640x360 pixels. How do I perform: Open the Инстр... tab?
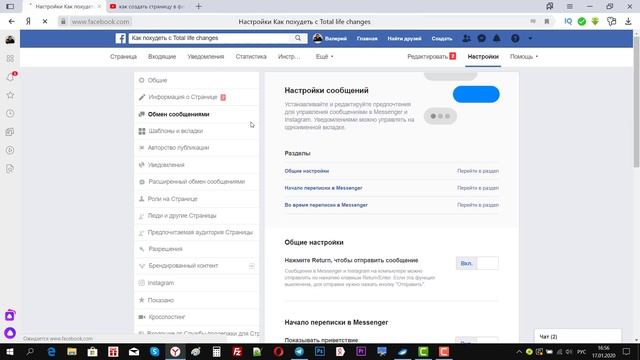pyautogui.click(x=289, y=57)
